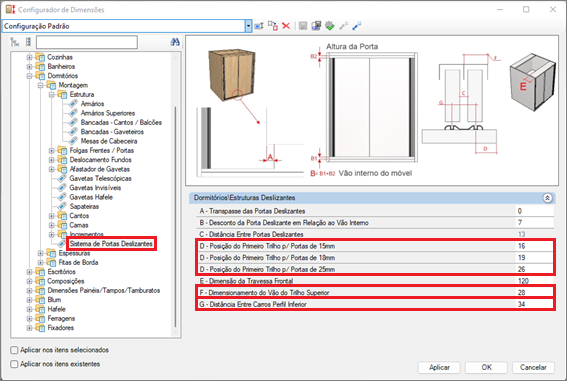
Task: Expand the Escritórios tree node
Action: click(x=29, y=272)
